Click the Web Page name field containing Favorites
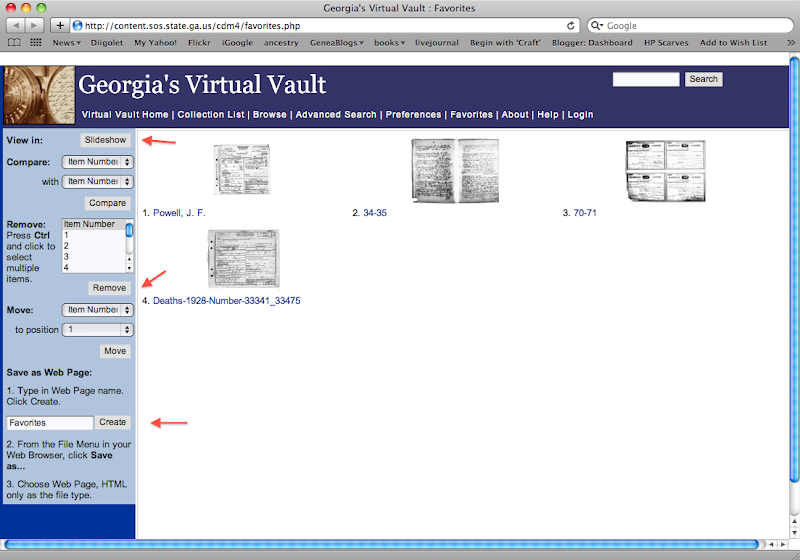 49,423
